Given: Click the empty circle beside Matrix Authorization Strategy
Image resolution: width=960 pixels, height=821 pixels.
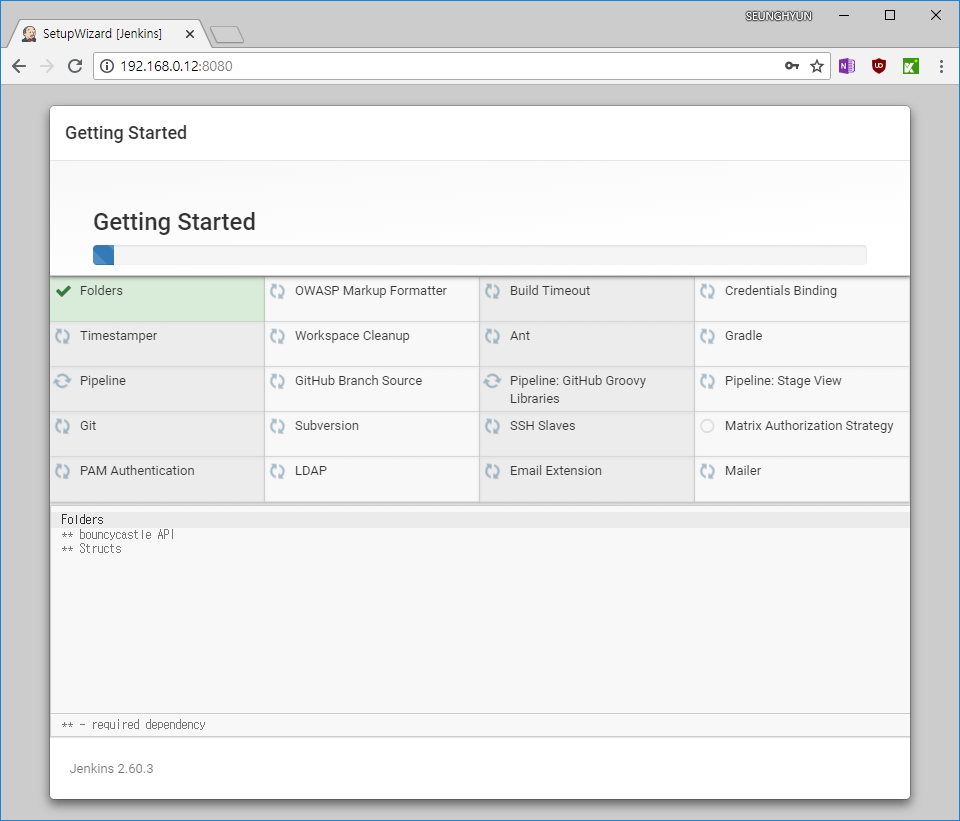Looking at the screenshot, I should 707,425.
